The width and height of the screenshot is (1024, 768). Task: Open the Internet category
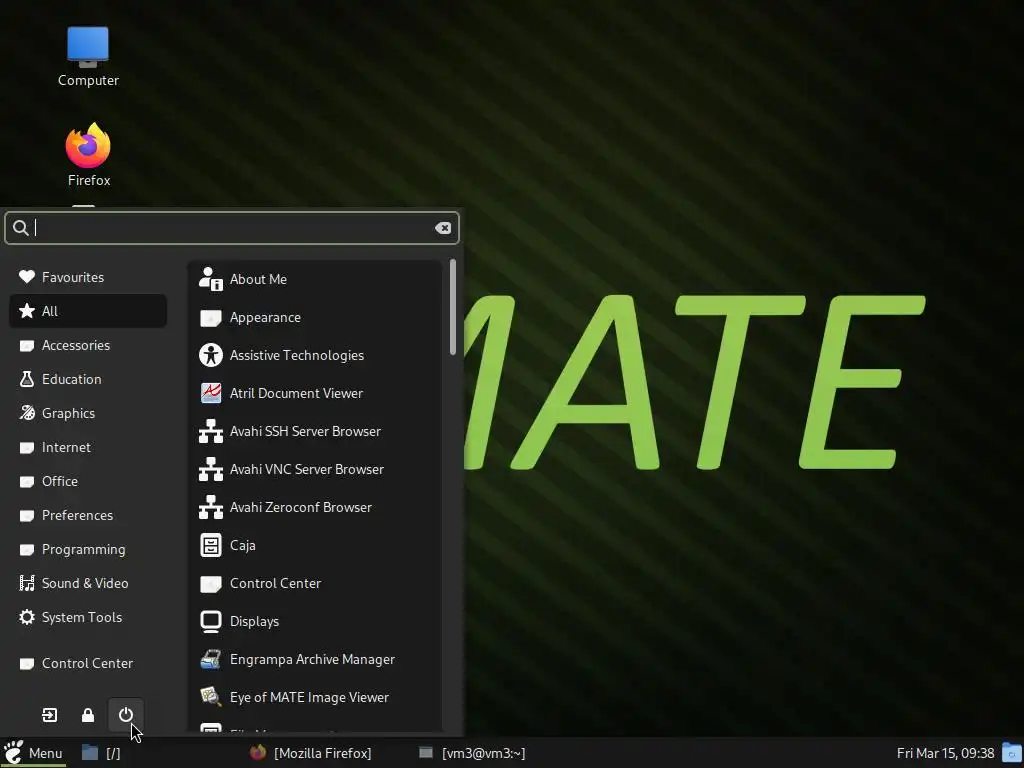pyautogui.click(x=88, y=447)
